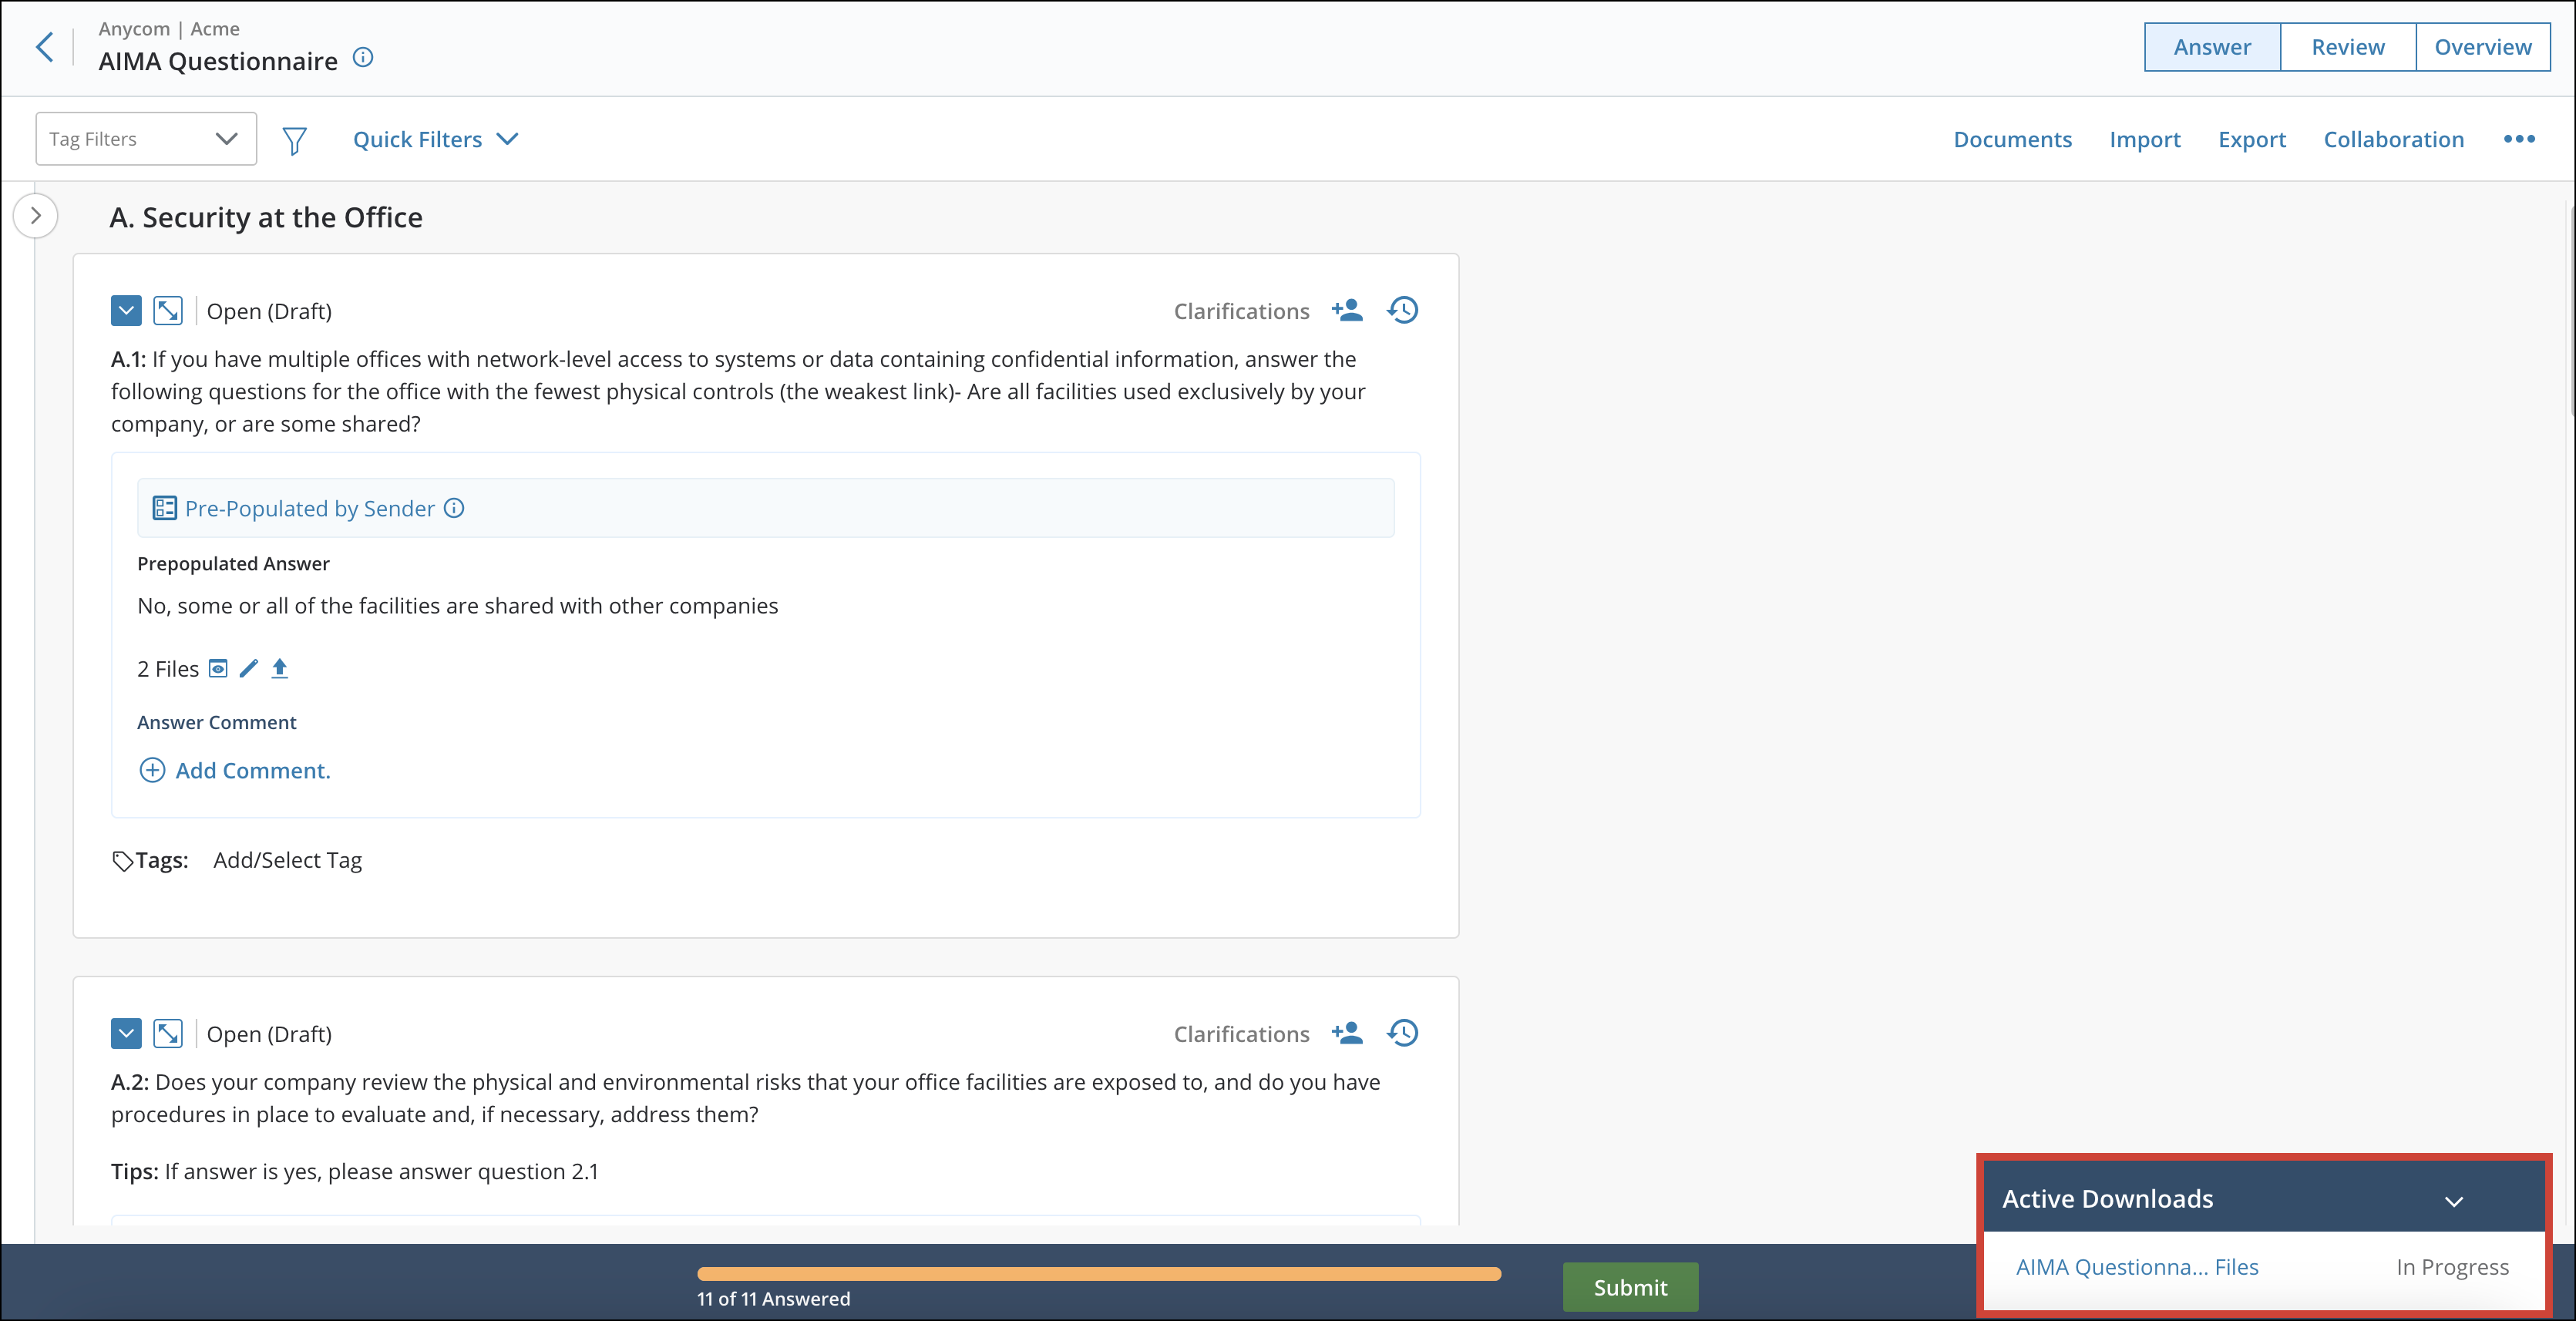Open Pre-Populated by Sender info tooltip

(454, 508)
